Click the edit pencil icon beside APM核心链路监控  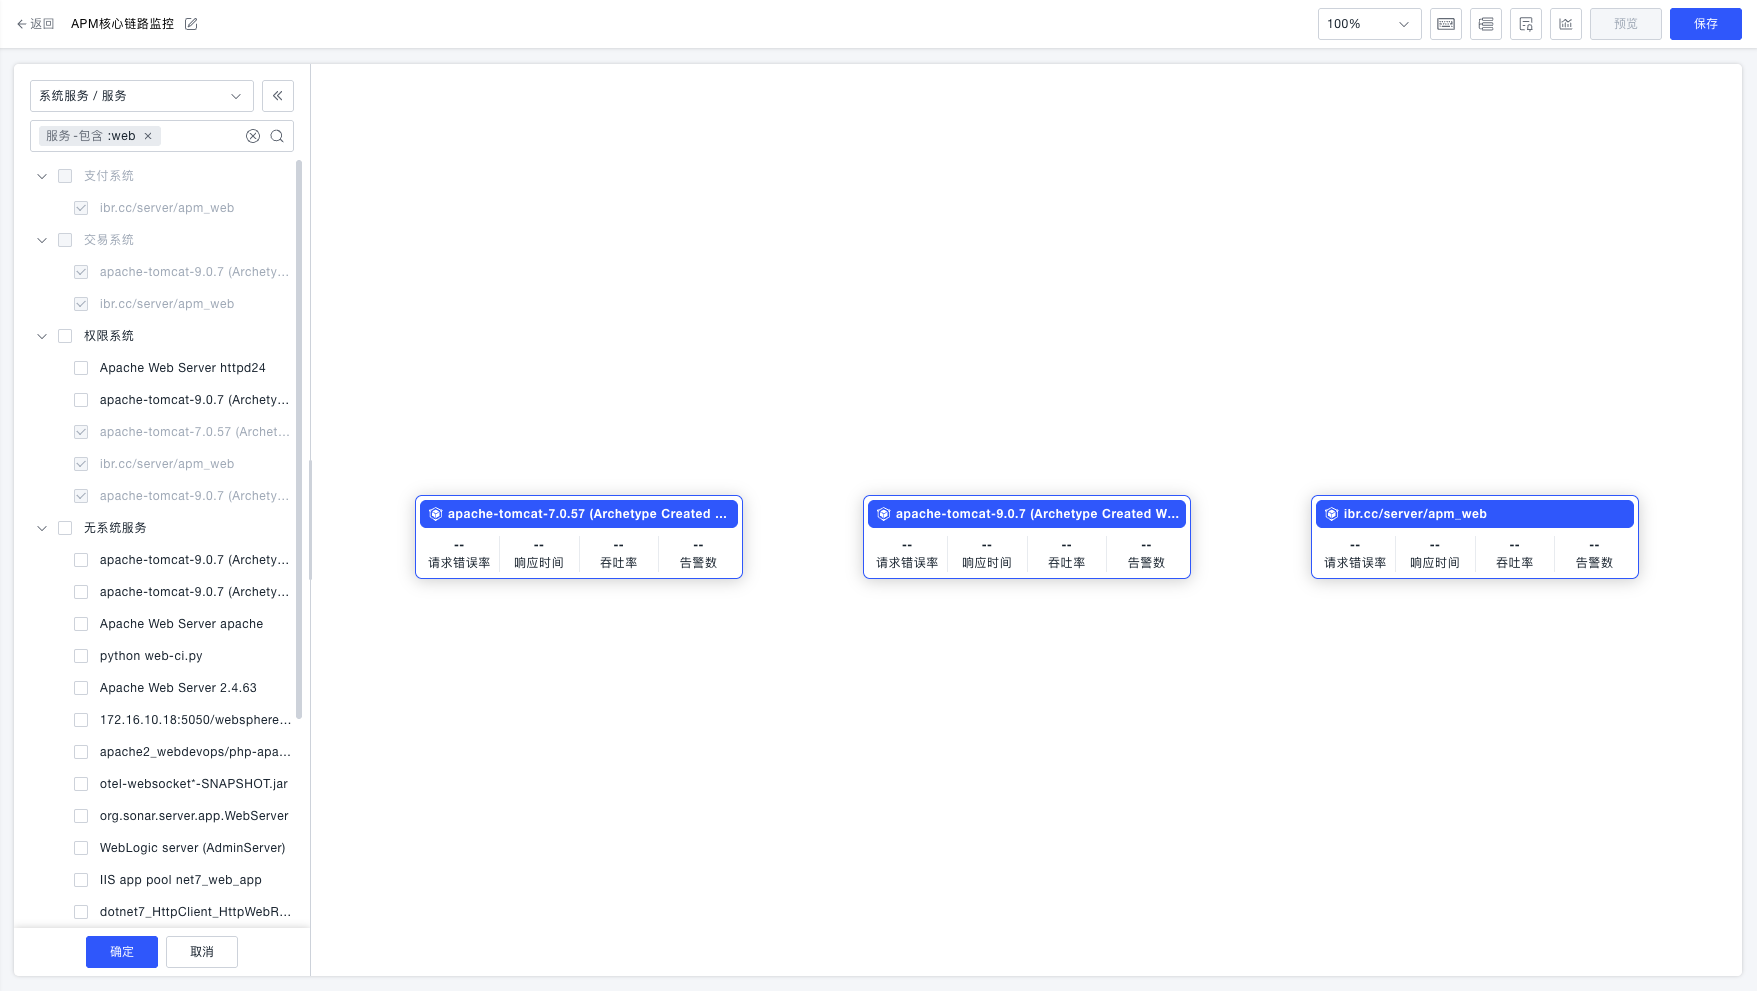[x=191, y=24]
